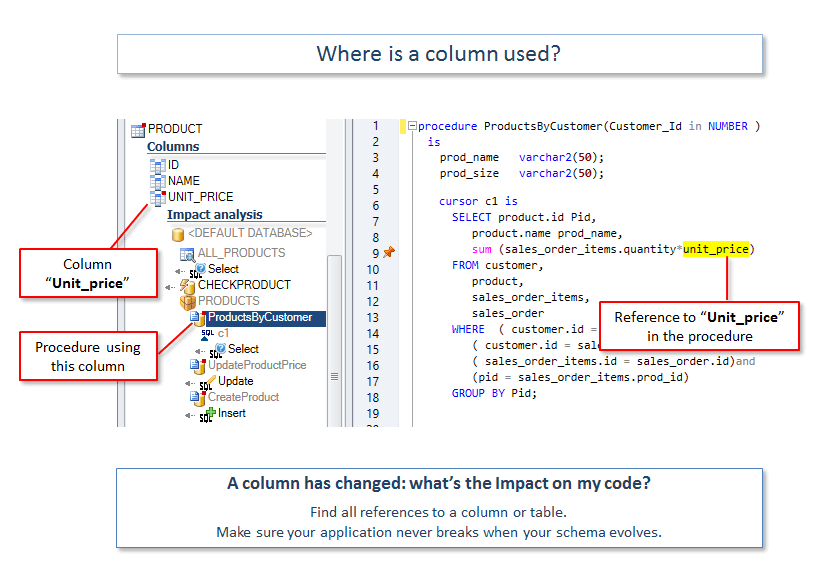Click the UpdateProductPrice procedure icon

click(x=197, y=366)
